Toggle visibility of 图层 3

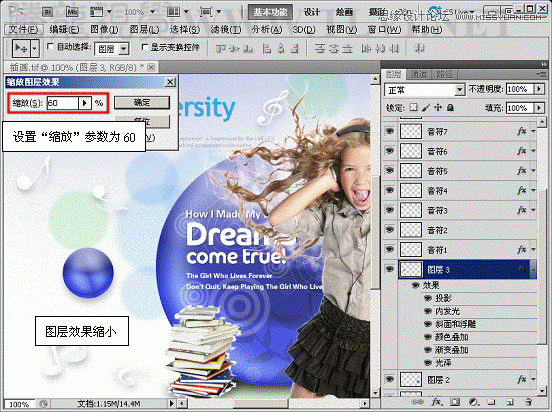pos(389,269)
